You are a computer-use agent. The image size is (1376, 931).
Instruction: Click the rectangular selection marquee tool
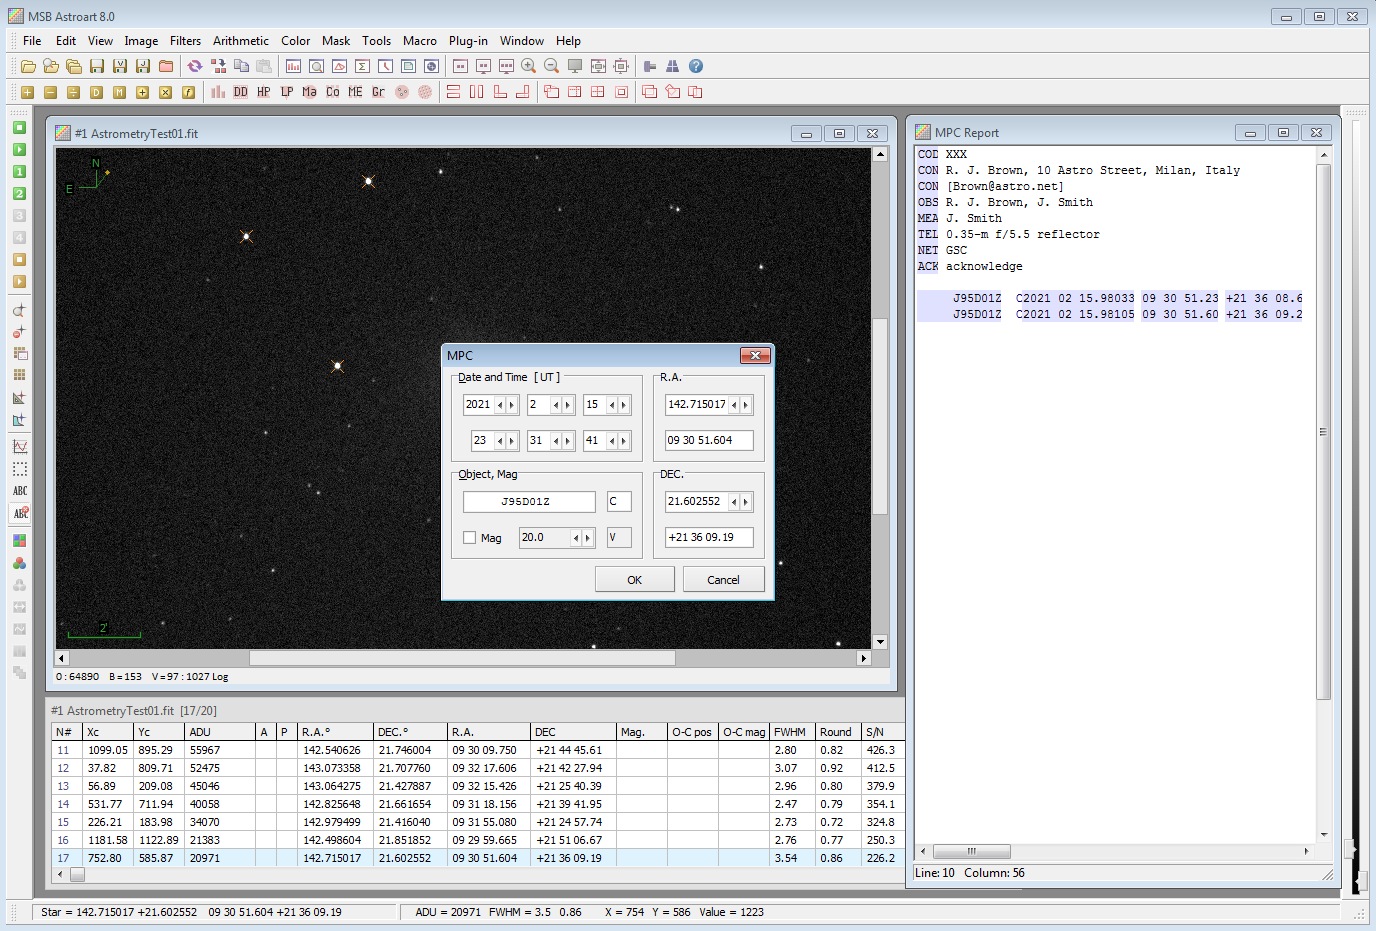click(x=19, y=469)
